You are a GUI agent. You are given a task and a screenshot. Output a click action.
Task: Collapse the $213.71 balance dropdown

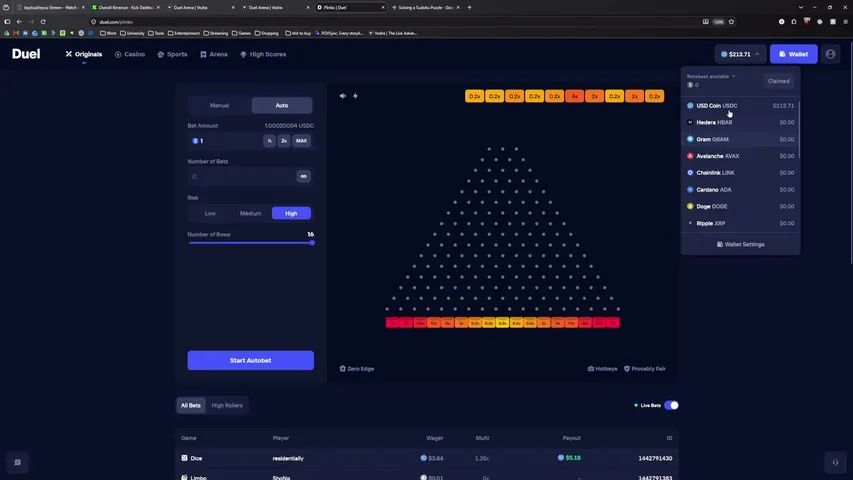pos(740,54)
